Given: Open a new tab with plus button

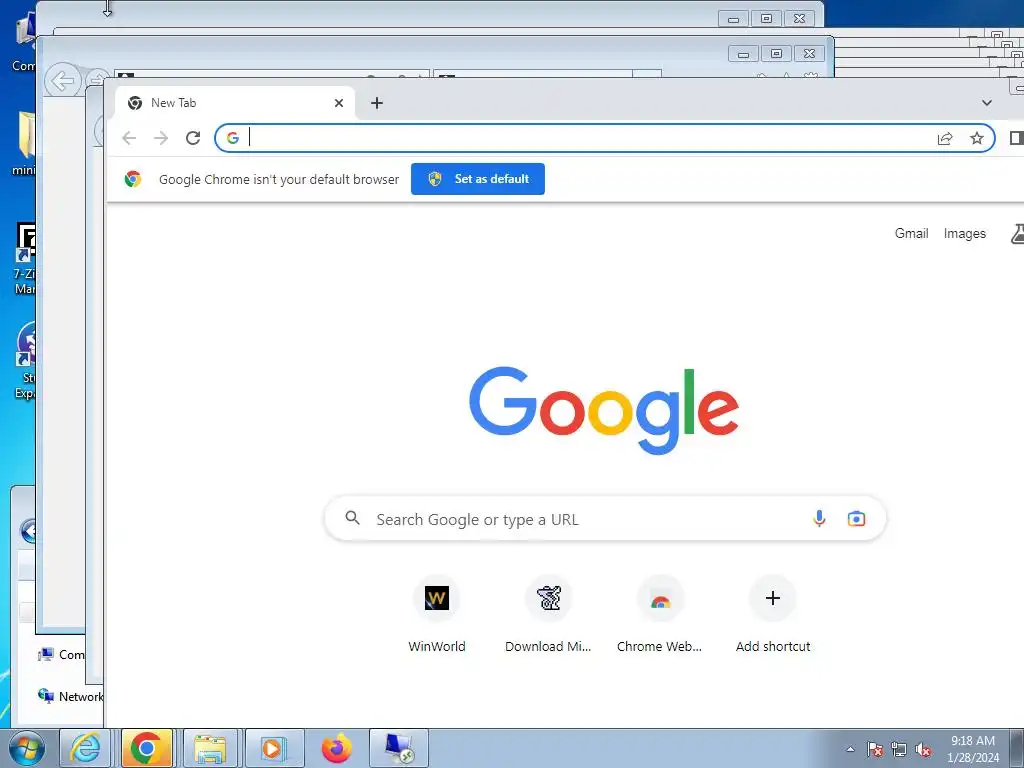Looking at the screenshot, I should click(x=377, y=103).
